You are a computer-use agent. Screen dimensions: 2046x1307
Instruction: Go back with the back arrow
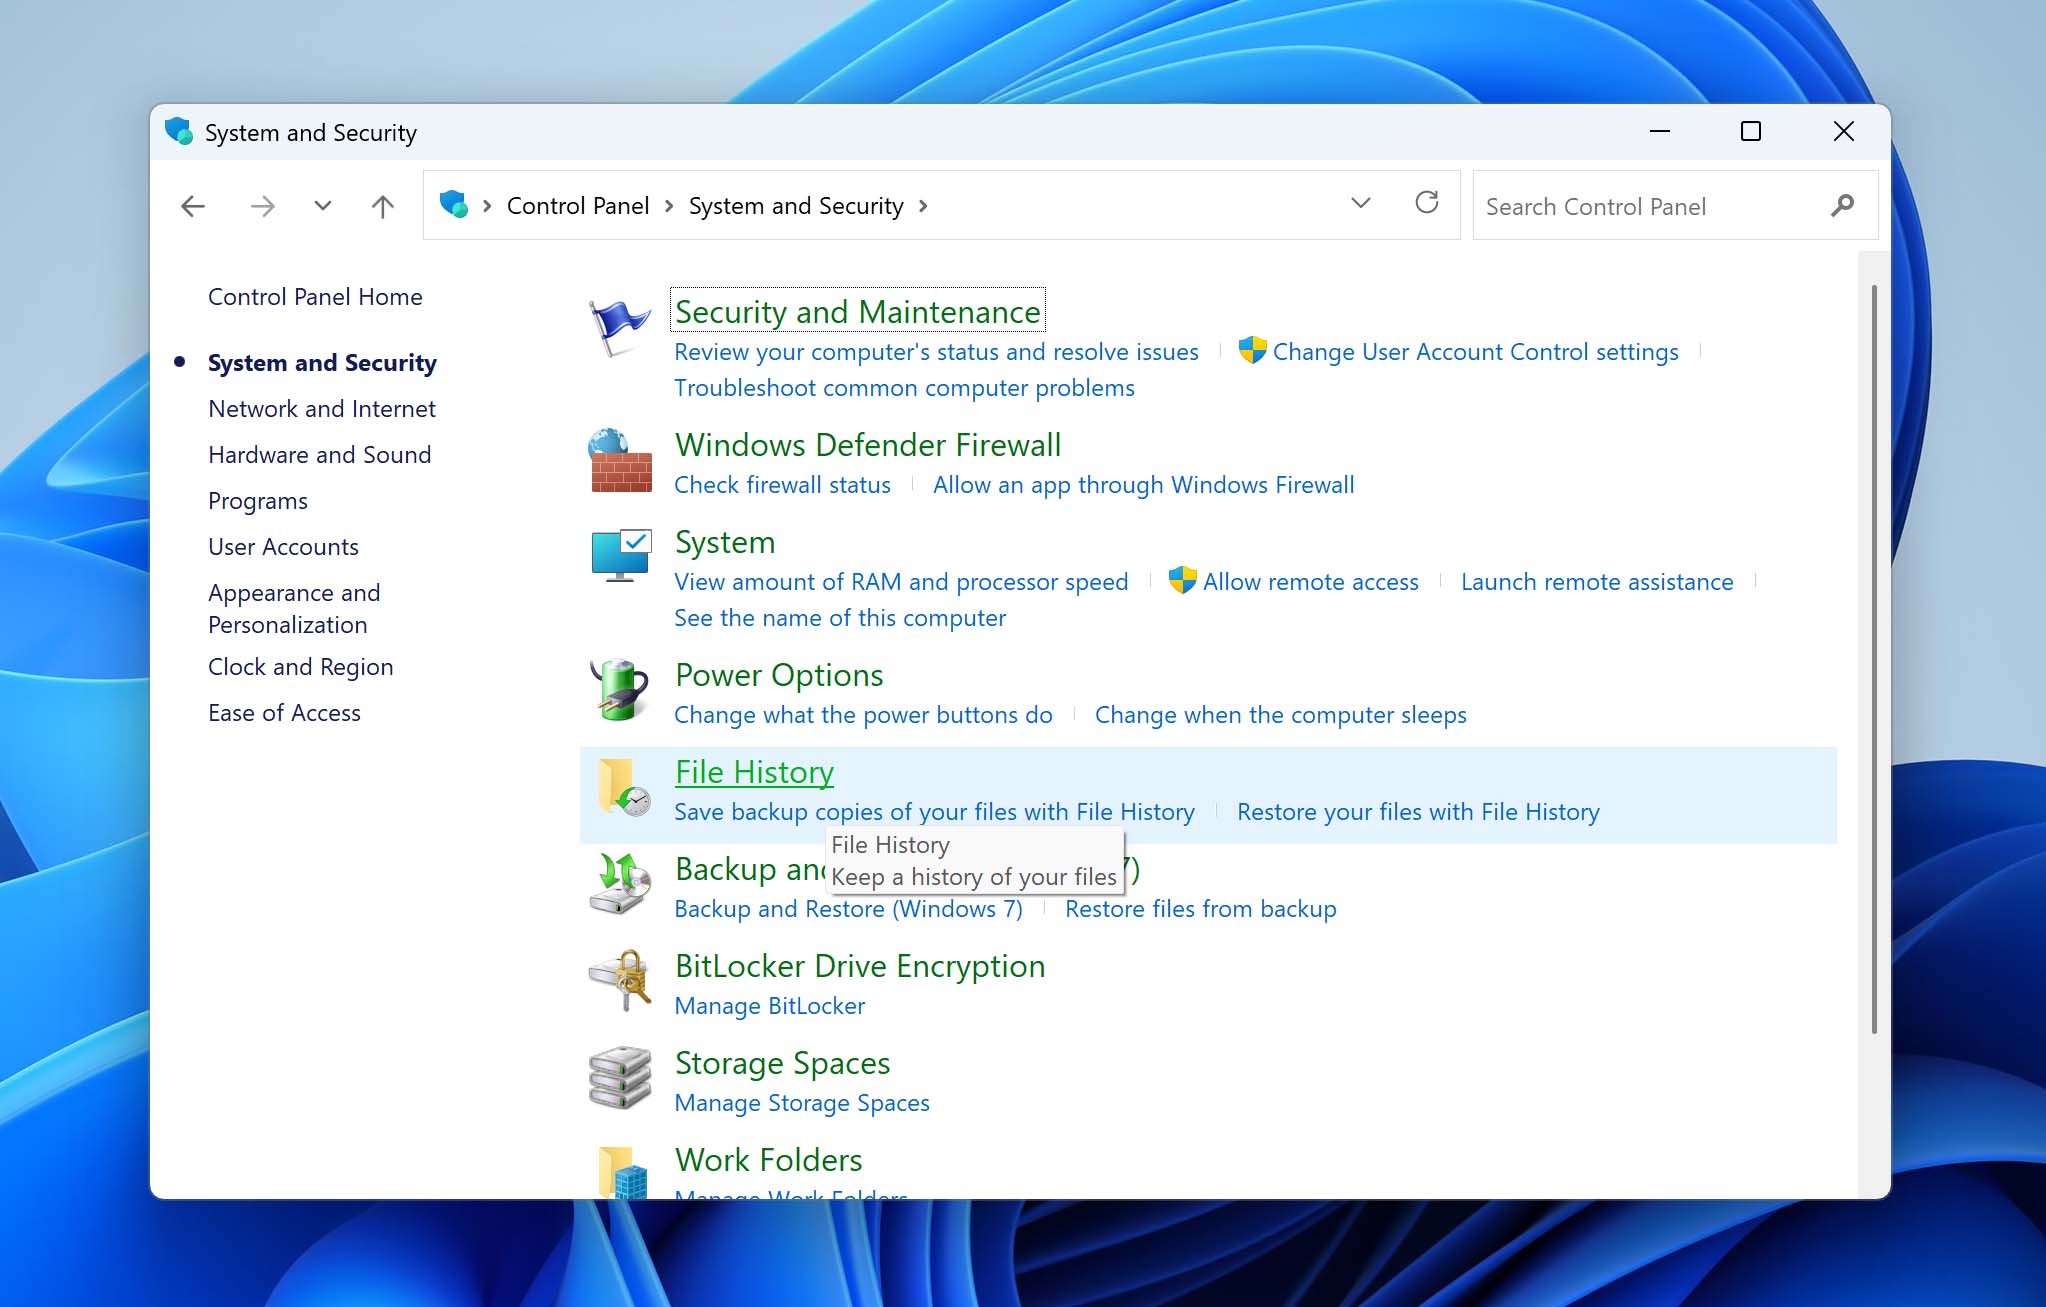pos(193,206)
